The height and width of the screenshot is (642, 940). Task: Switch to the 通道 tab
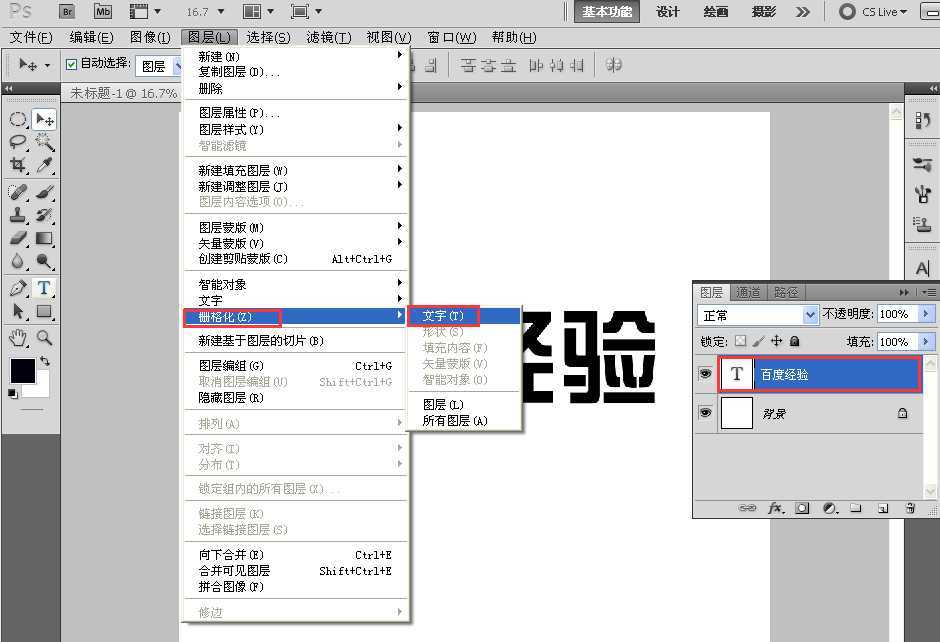(748, 292)
